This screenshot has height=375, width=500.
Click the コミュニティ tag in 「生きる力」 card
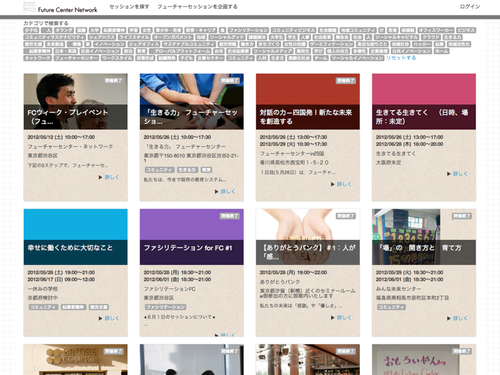pyautogui.click(x=160, y=170)
